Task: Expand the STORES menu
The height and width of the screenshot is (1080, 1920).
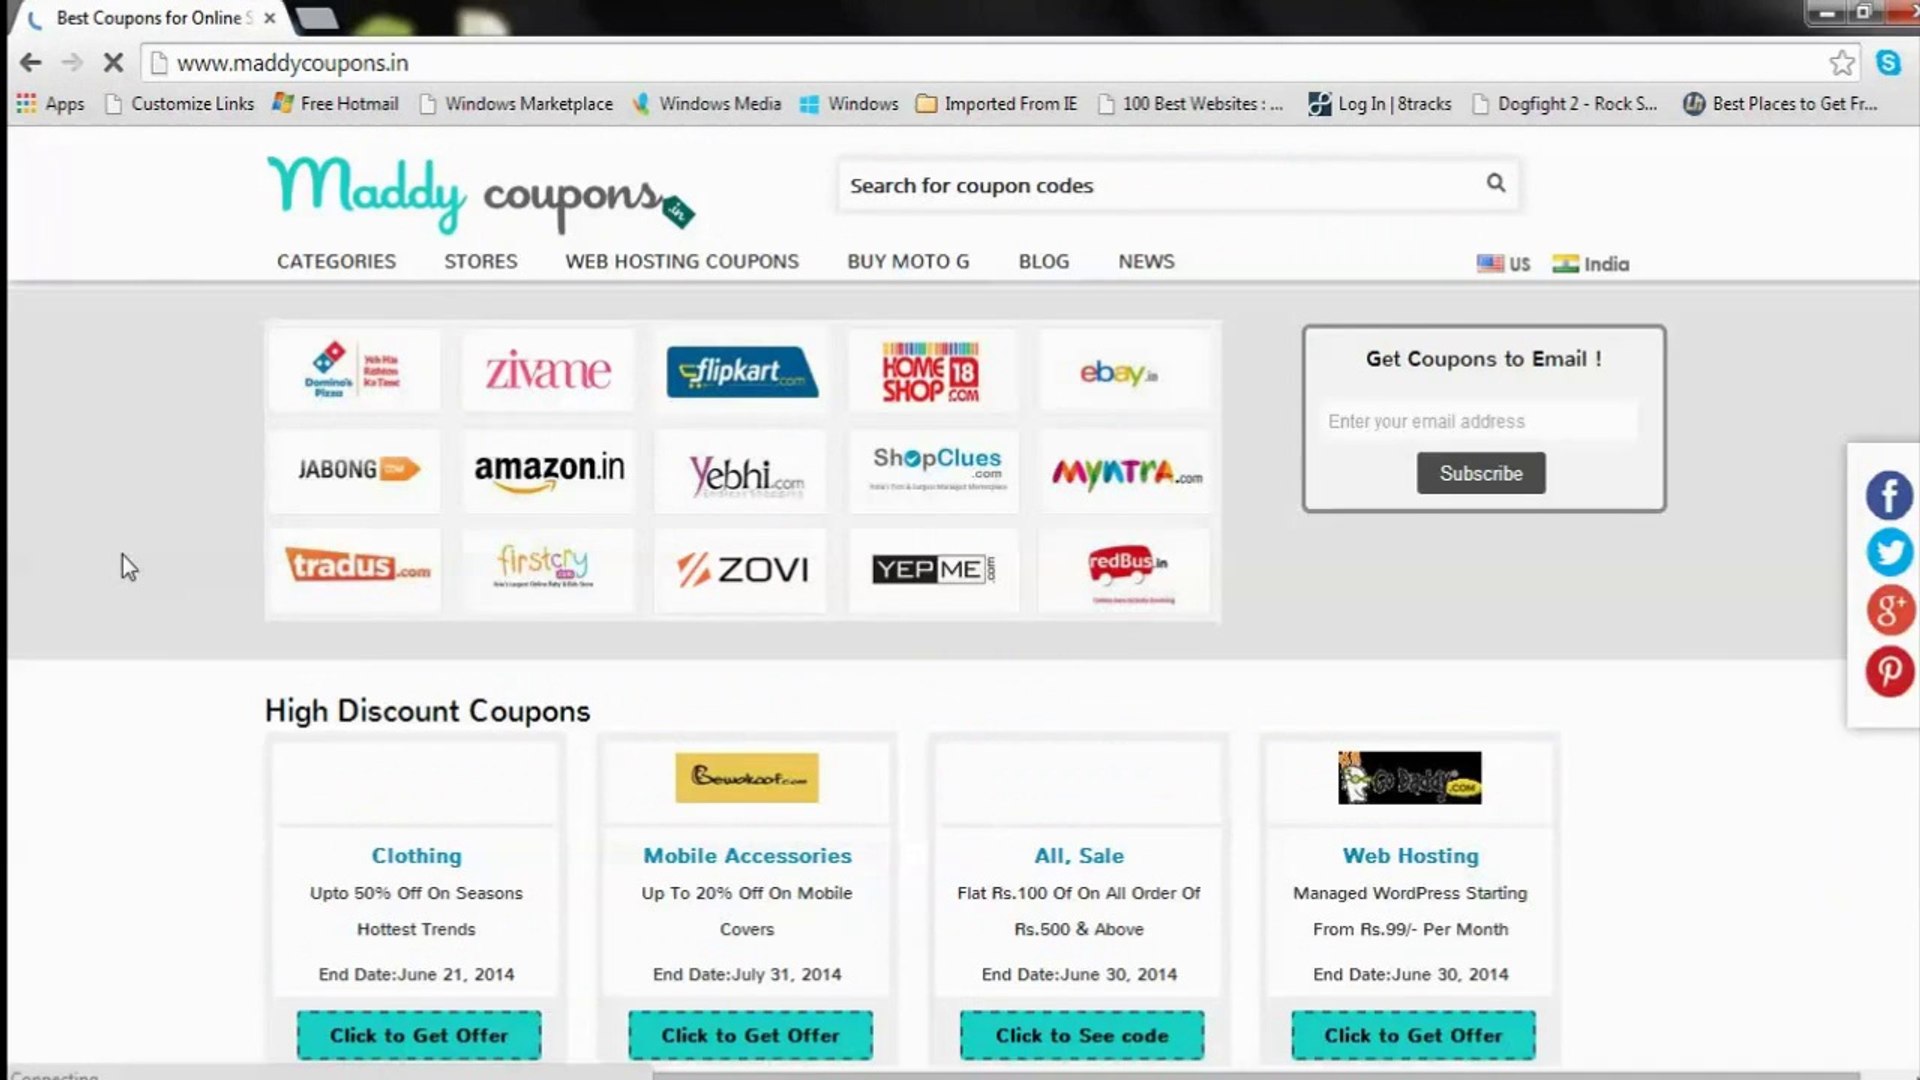Action: 479,261
